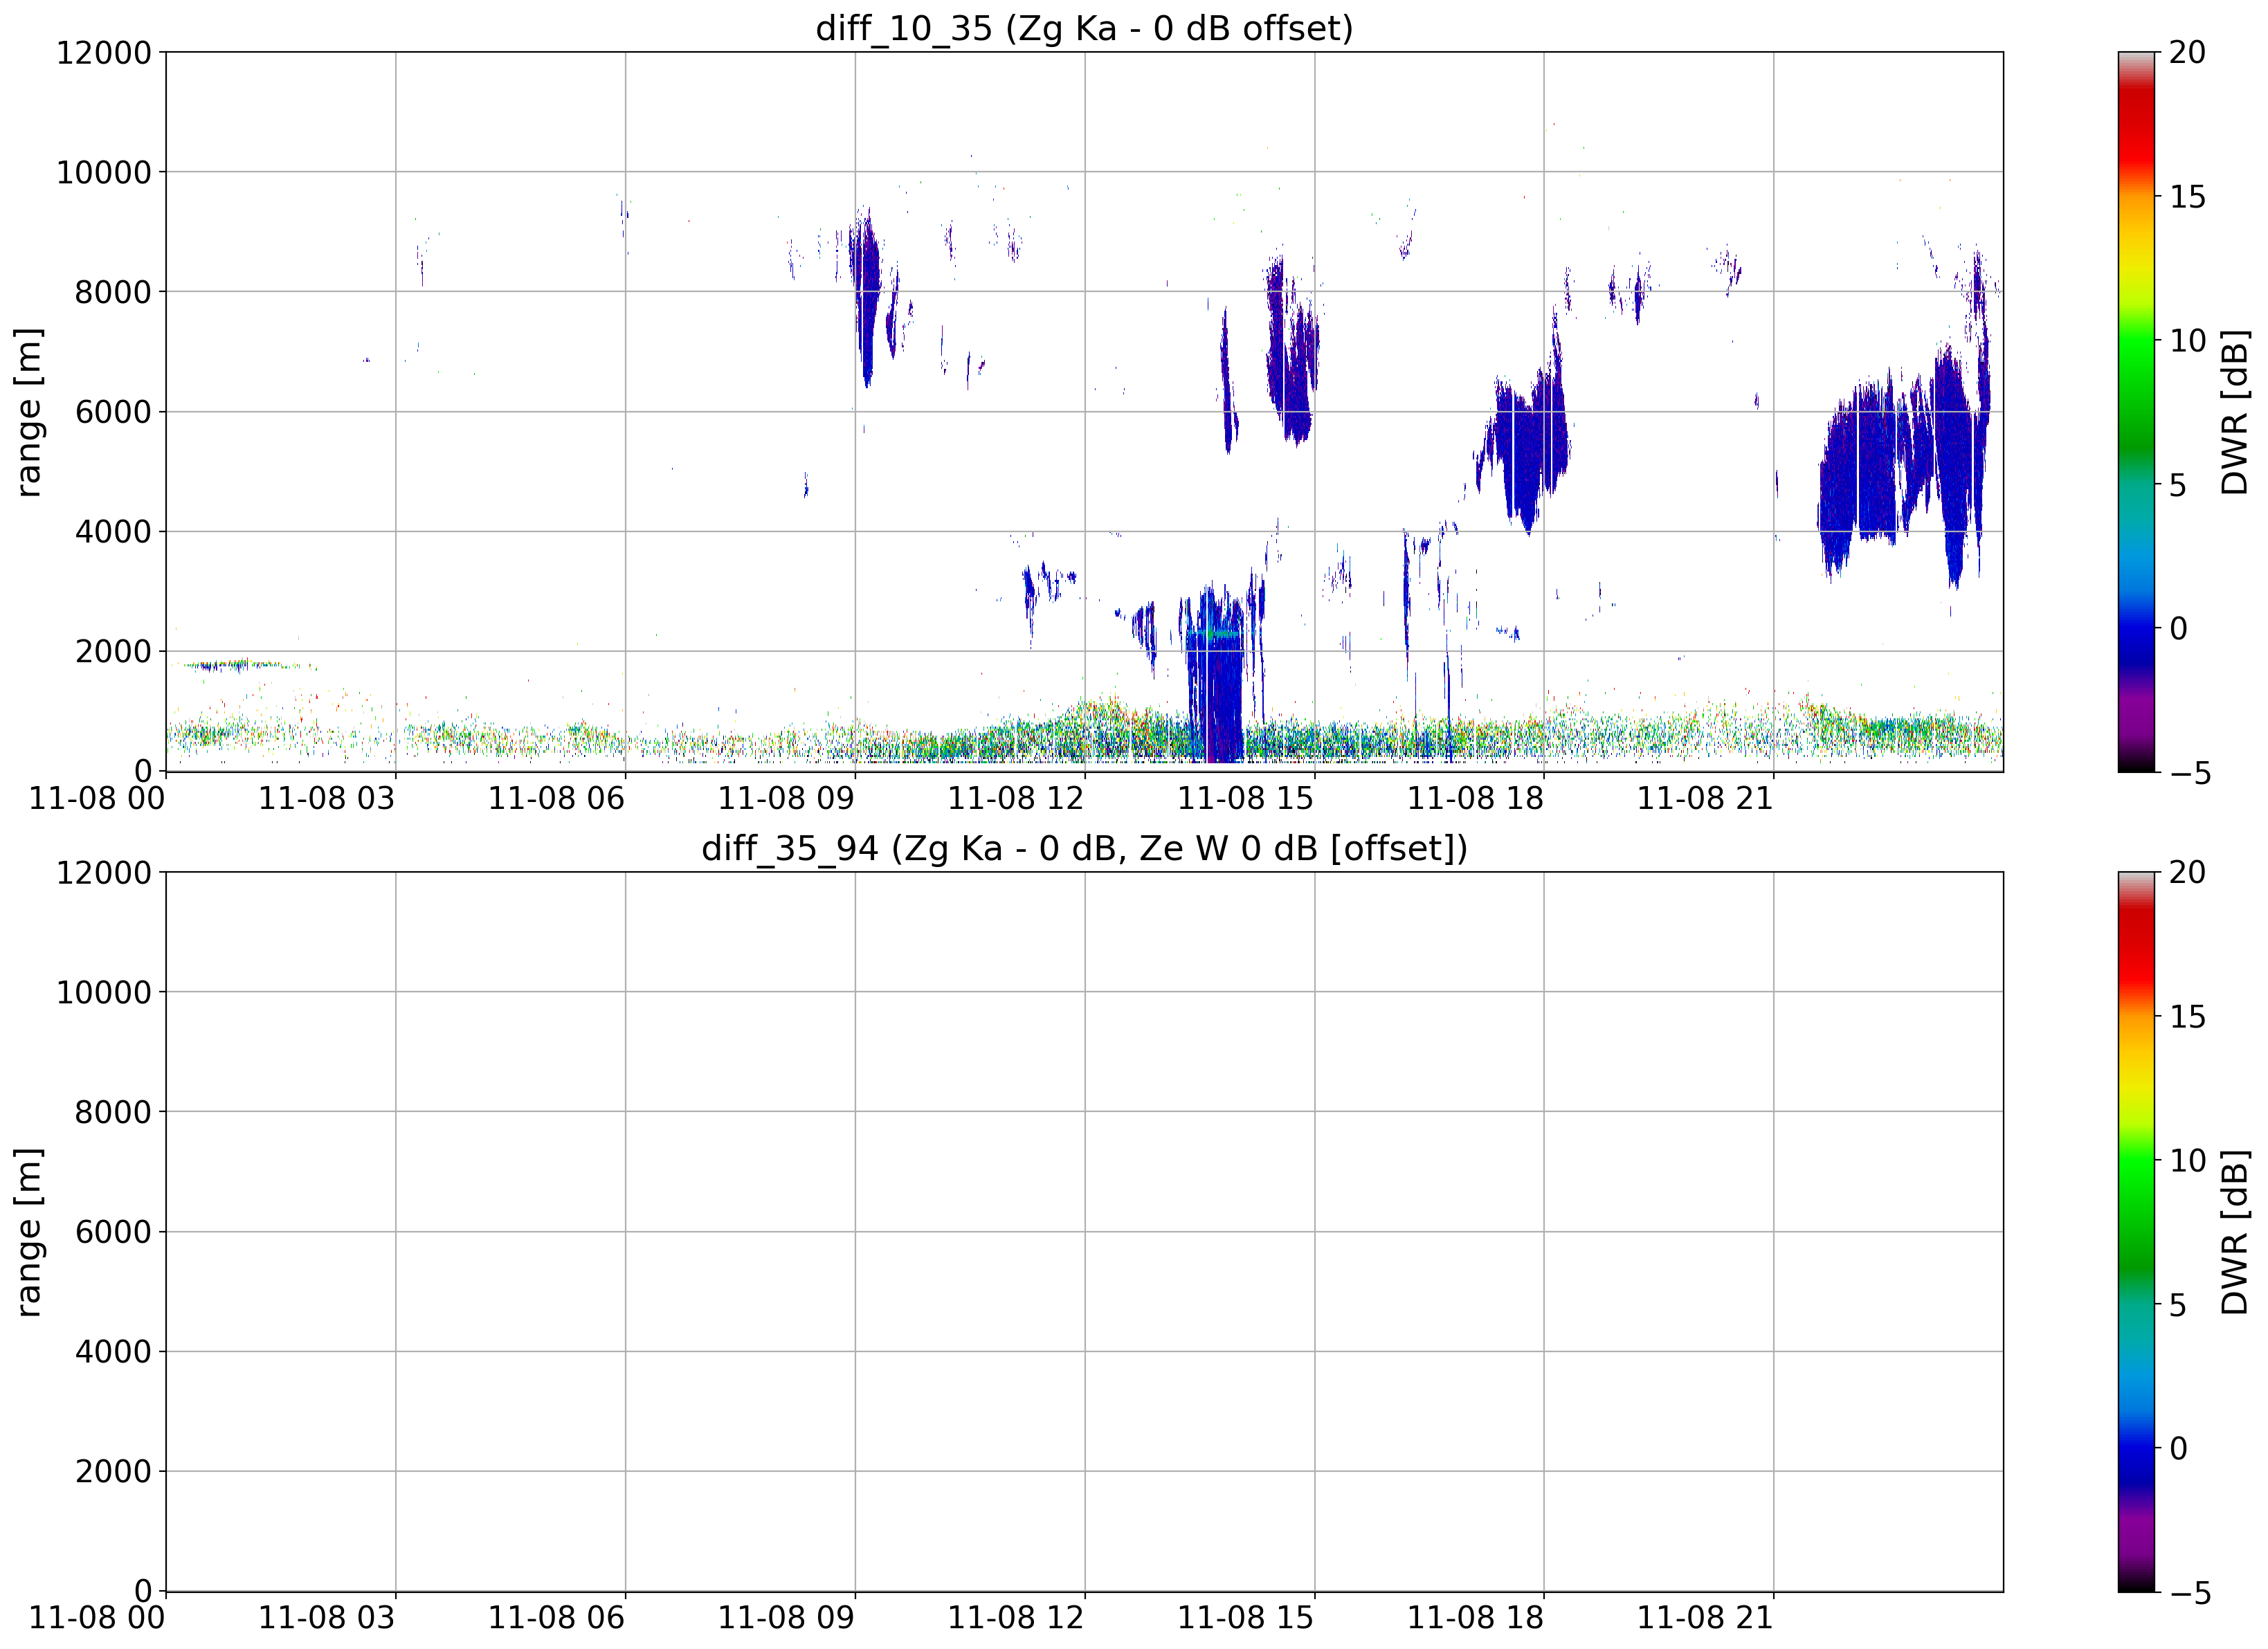Click the '20' tick on the diff_10_35 colorbar
Viewport: 2268px width, 1649px height.
(x=2187, y=52)
